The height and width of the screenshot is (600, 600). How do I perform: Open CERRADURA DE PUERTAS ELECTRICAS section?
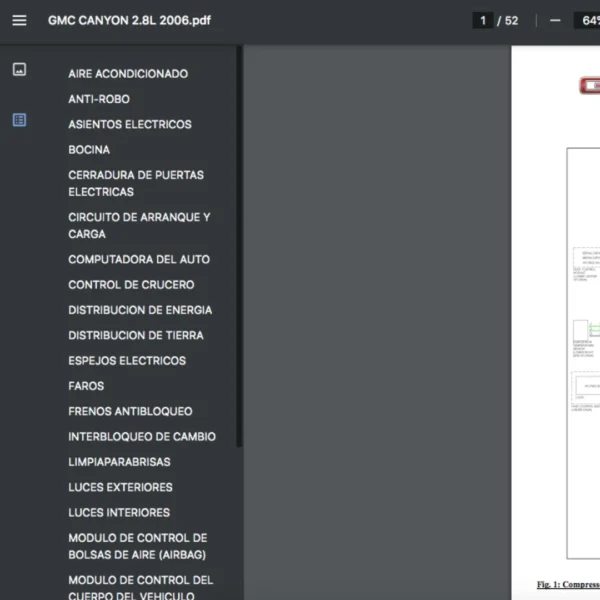[x=136, y=183]
